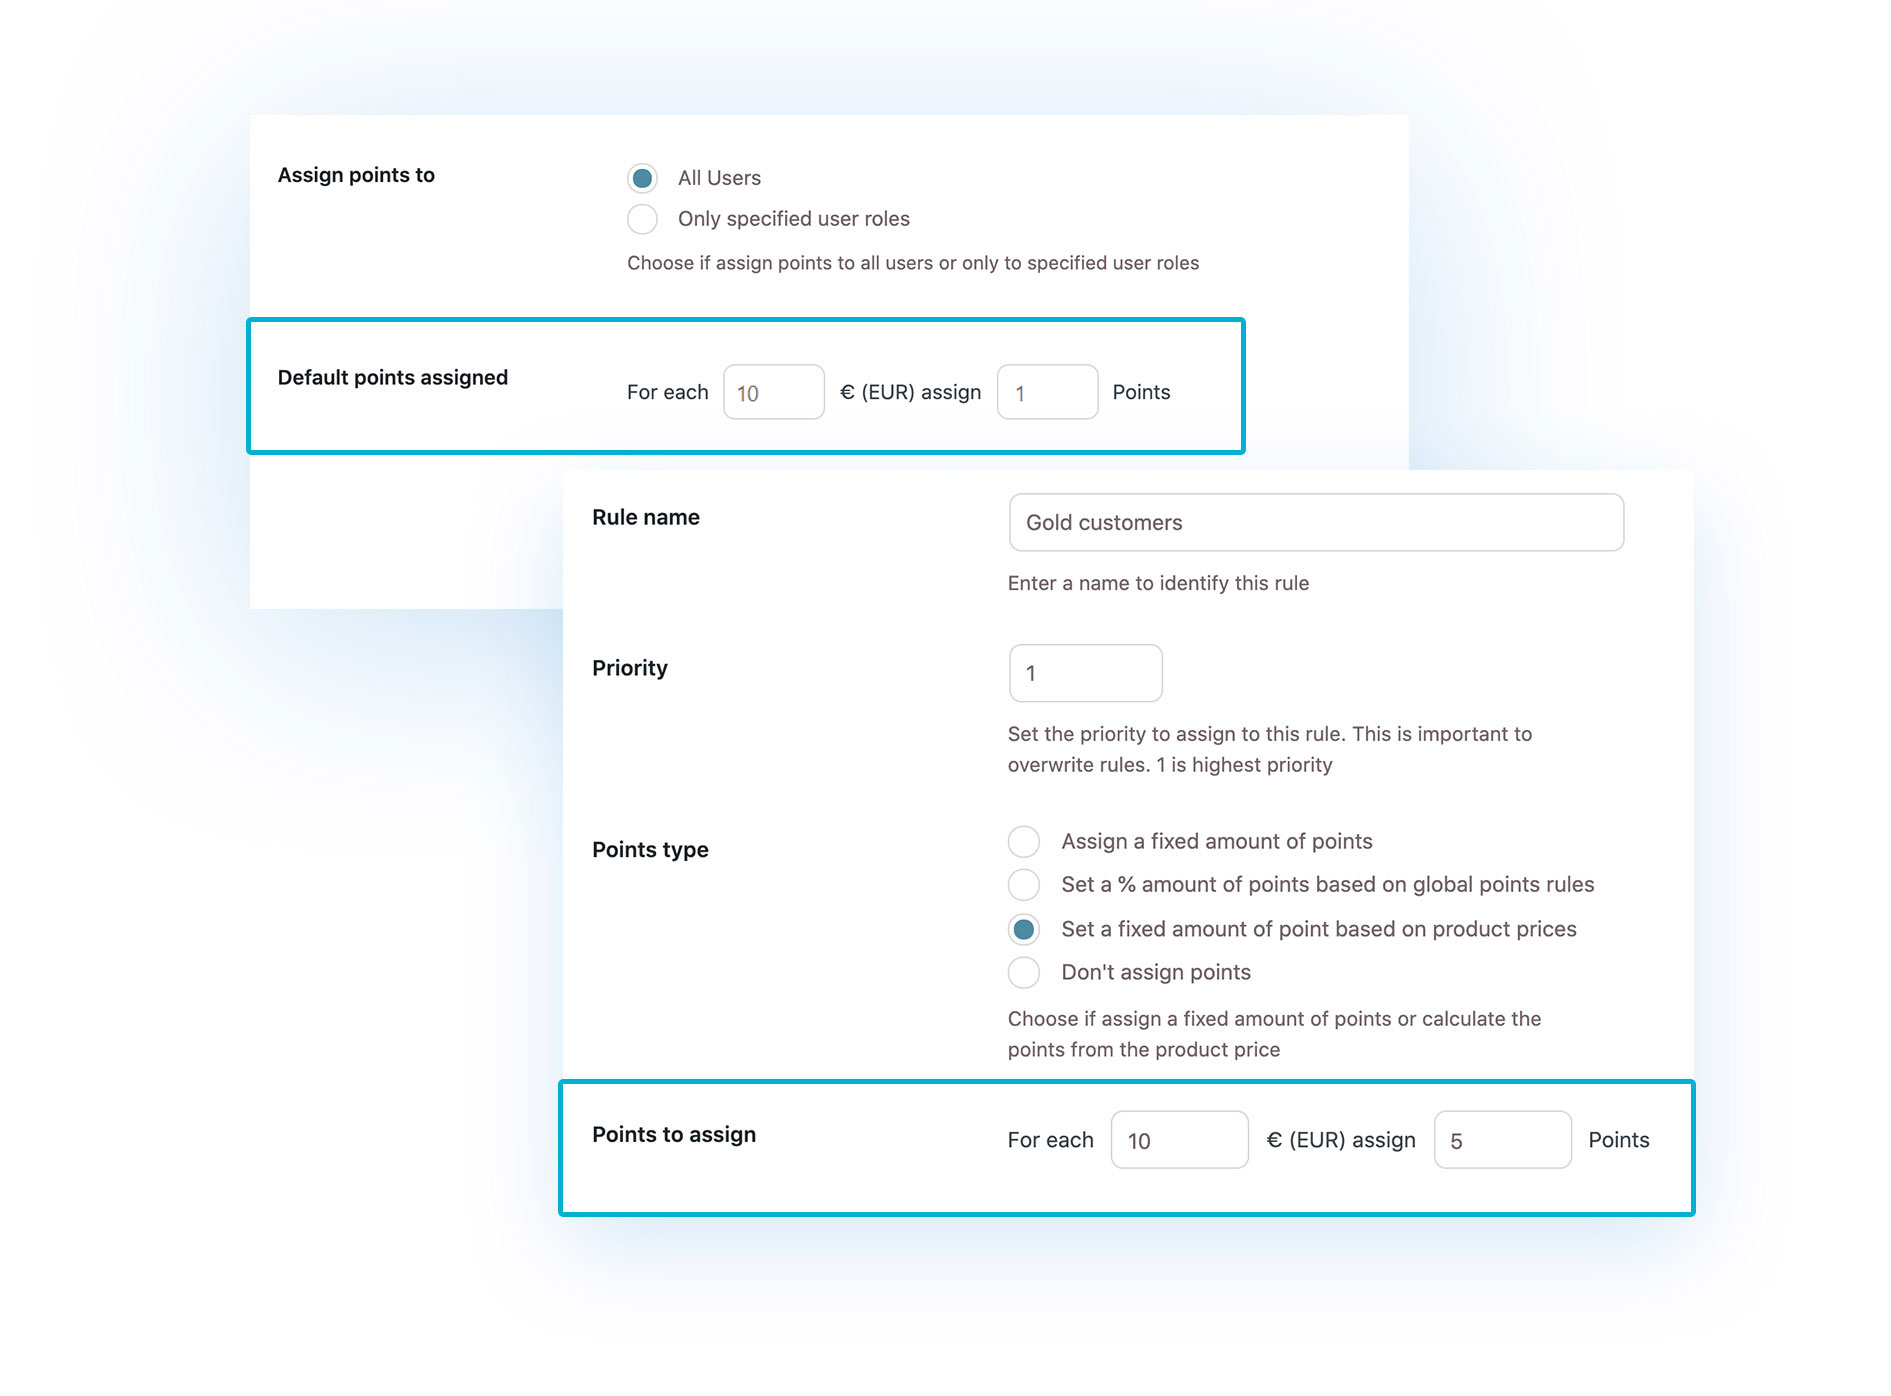Screen dimensions: 1891x1396
Task: Click the Points to assign label
Action: coord(674,1135)
